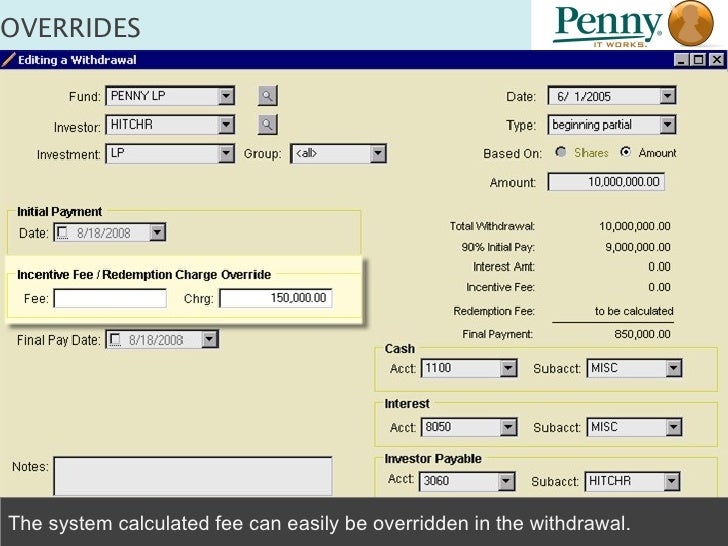
Task: Minimize the Editing a Withdrawal window
Action: (x=681, y=60)
